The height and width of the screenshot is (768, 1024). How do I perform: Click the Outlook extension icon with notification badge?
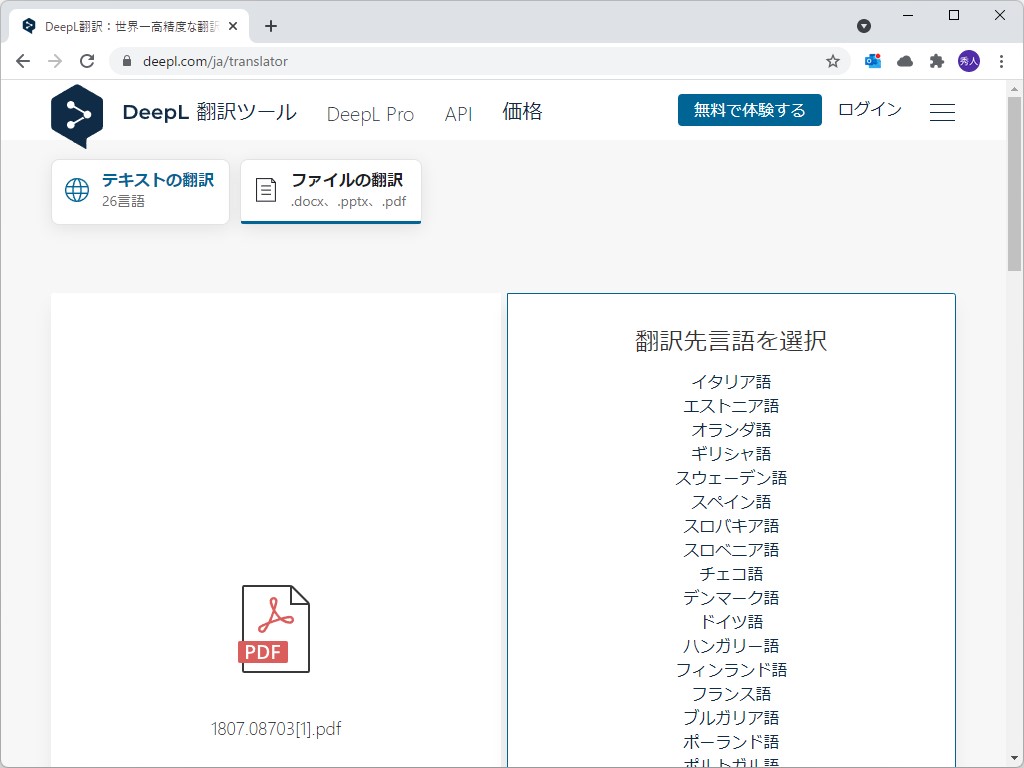point(872,60)
